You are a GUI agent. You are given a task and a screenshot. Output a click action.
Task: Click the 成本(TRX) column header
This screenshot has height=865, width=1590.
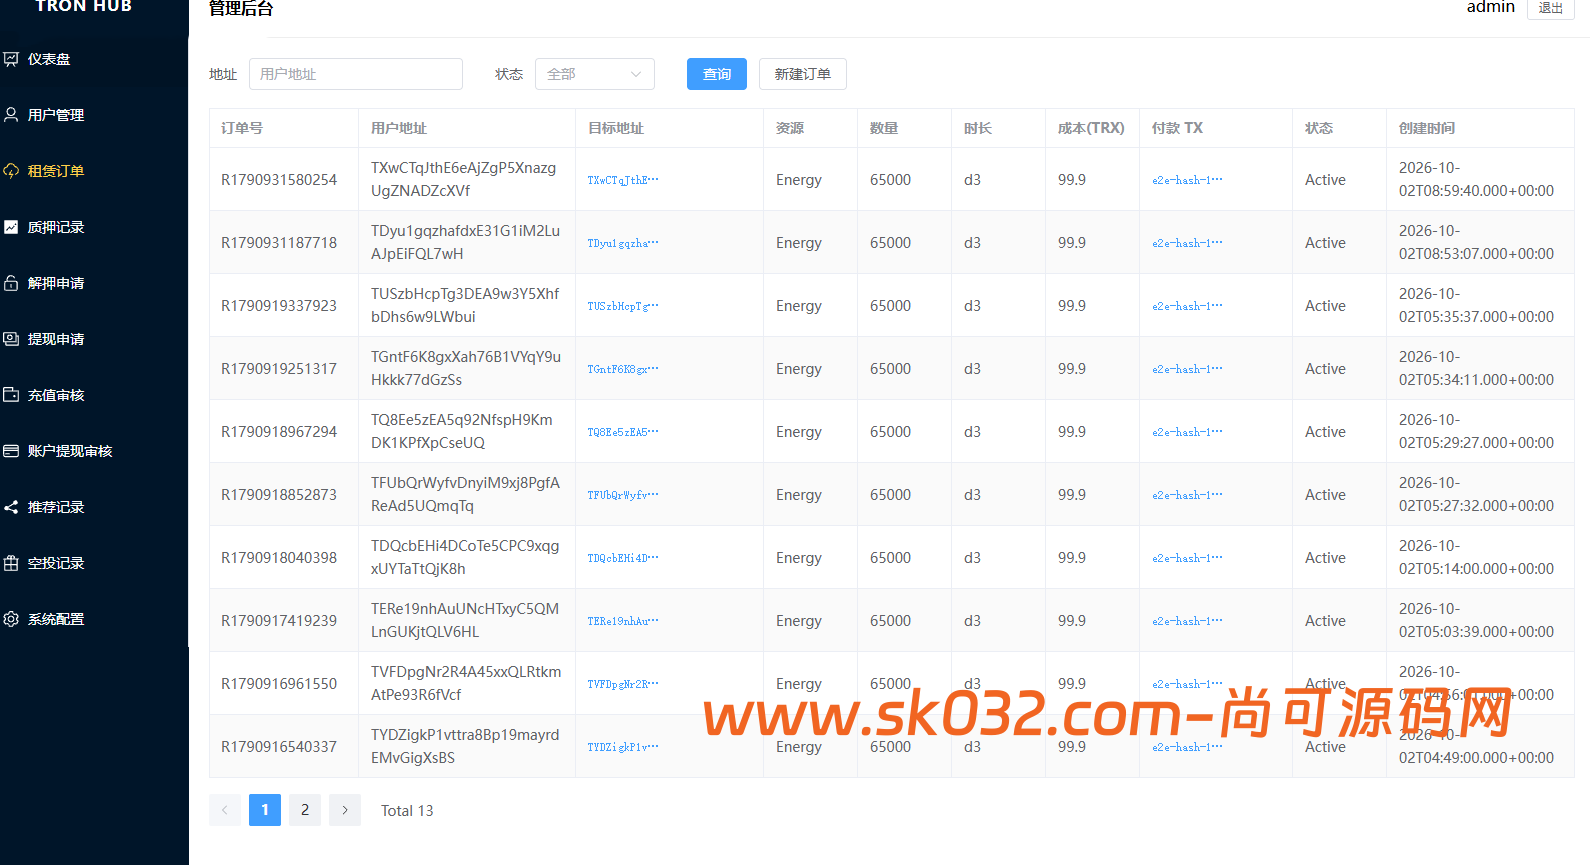click(1091, 128)
